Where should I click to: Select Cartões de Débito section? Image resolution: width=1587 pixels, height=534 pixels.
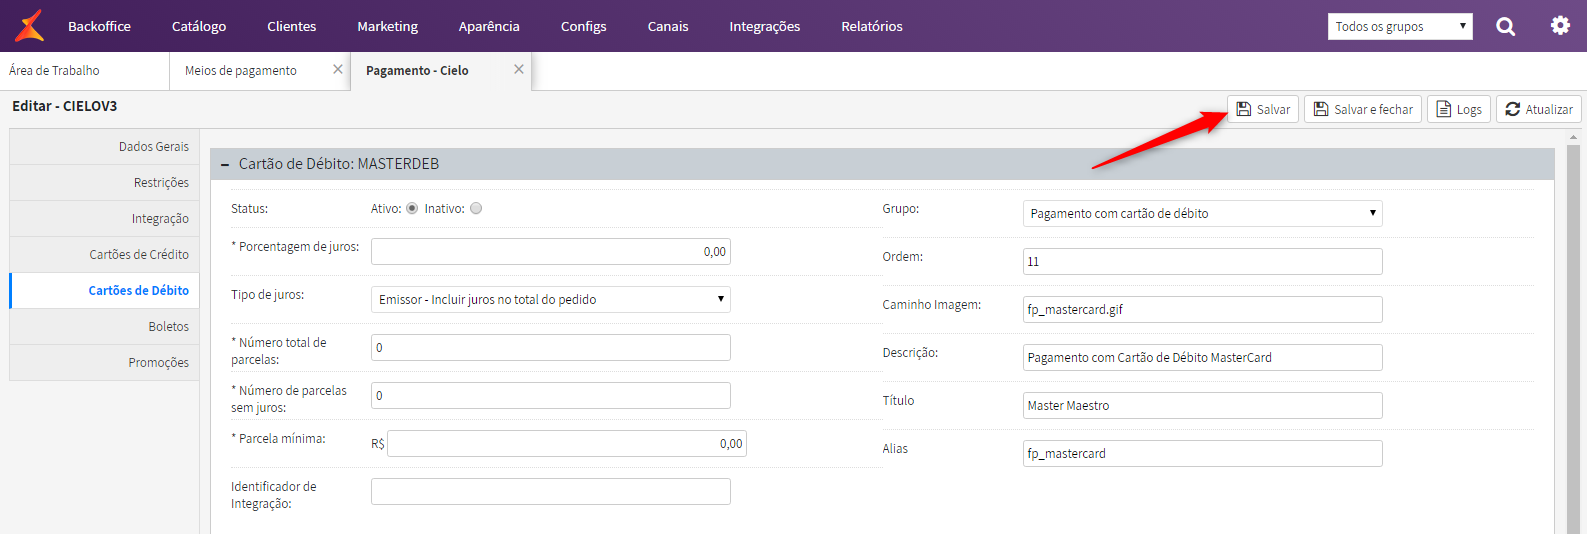coord(104,290)
